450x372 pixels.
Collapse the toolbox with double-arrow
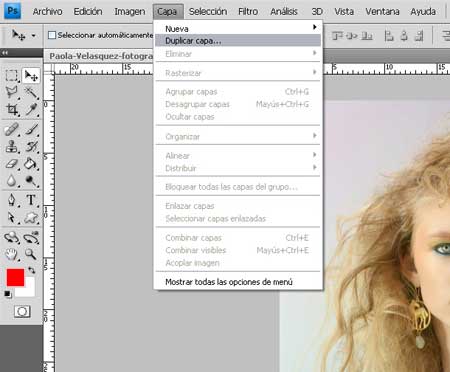point(5,52)
